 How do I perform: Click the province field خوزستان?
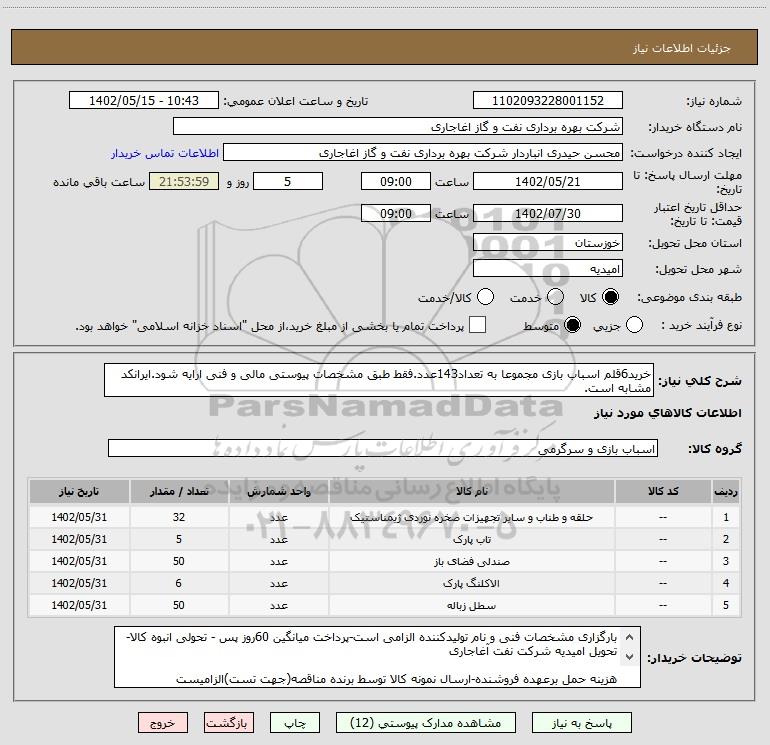(x=548, y=242)
